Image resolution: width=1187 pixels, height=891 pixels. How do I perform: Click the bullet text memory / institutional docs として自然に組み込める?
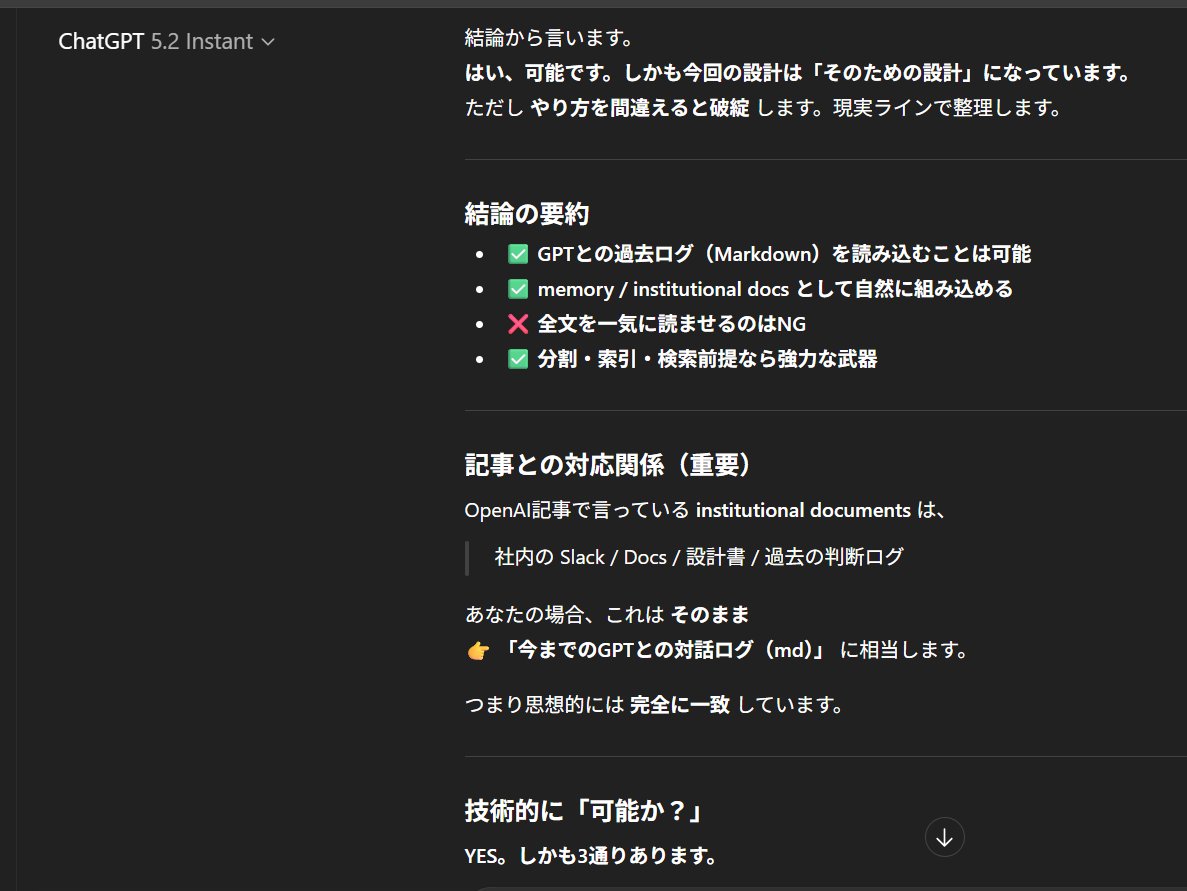tap(775, 289)
